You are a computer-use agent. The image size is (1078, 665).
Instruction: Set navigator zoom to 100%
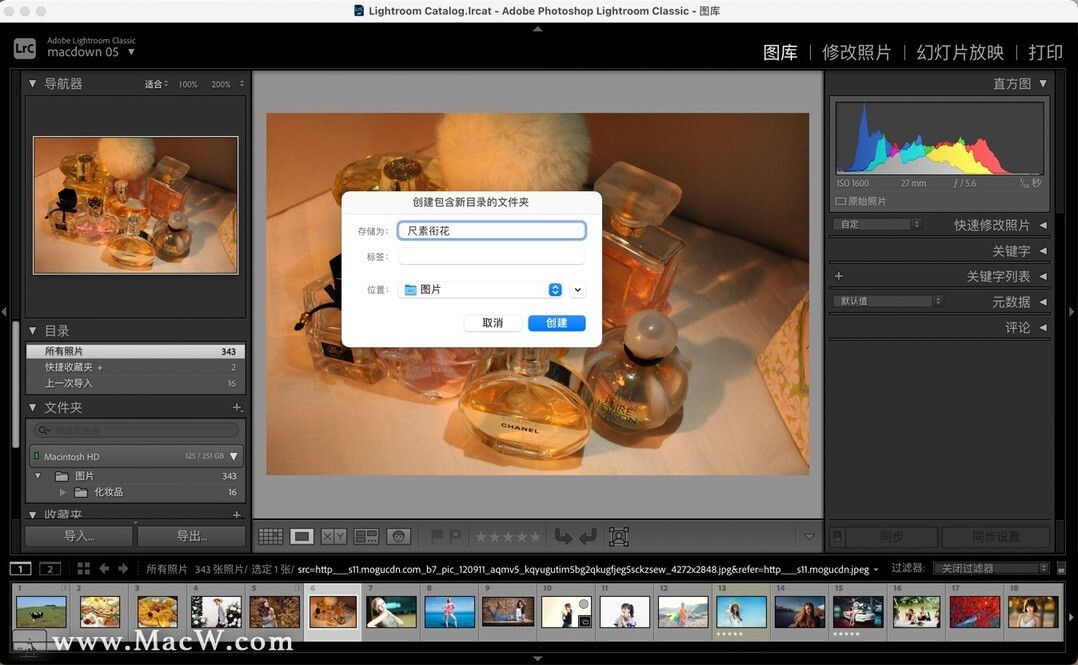[188, 85]
